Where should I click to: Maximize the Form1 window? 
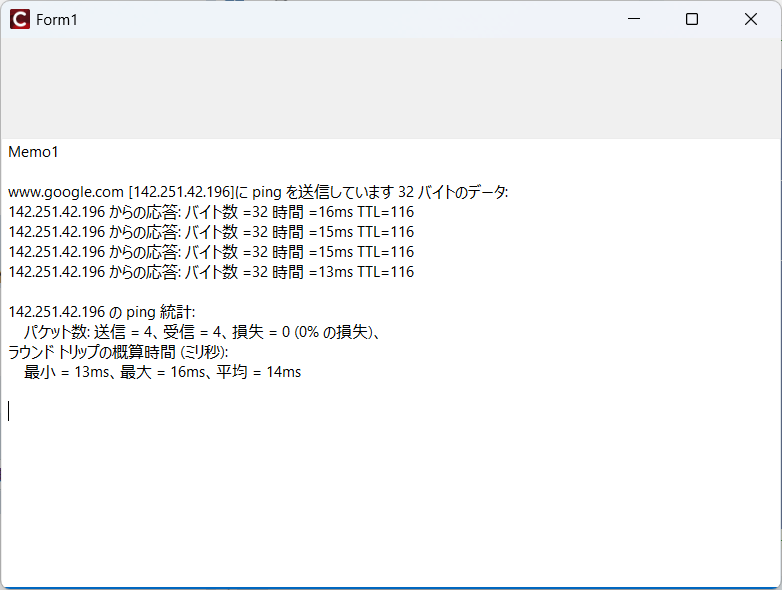click(692, 19)
